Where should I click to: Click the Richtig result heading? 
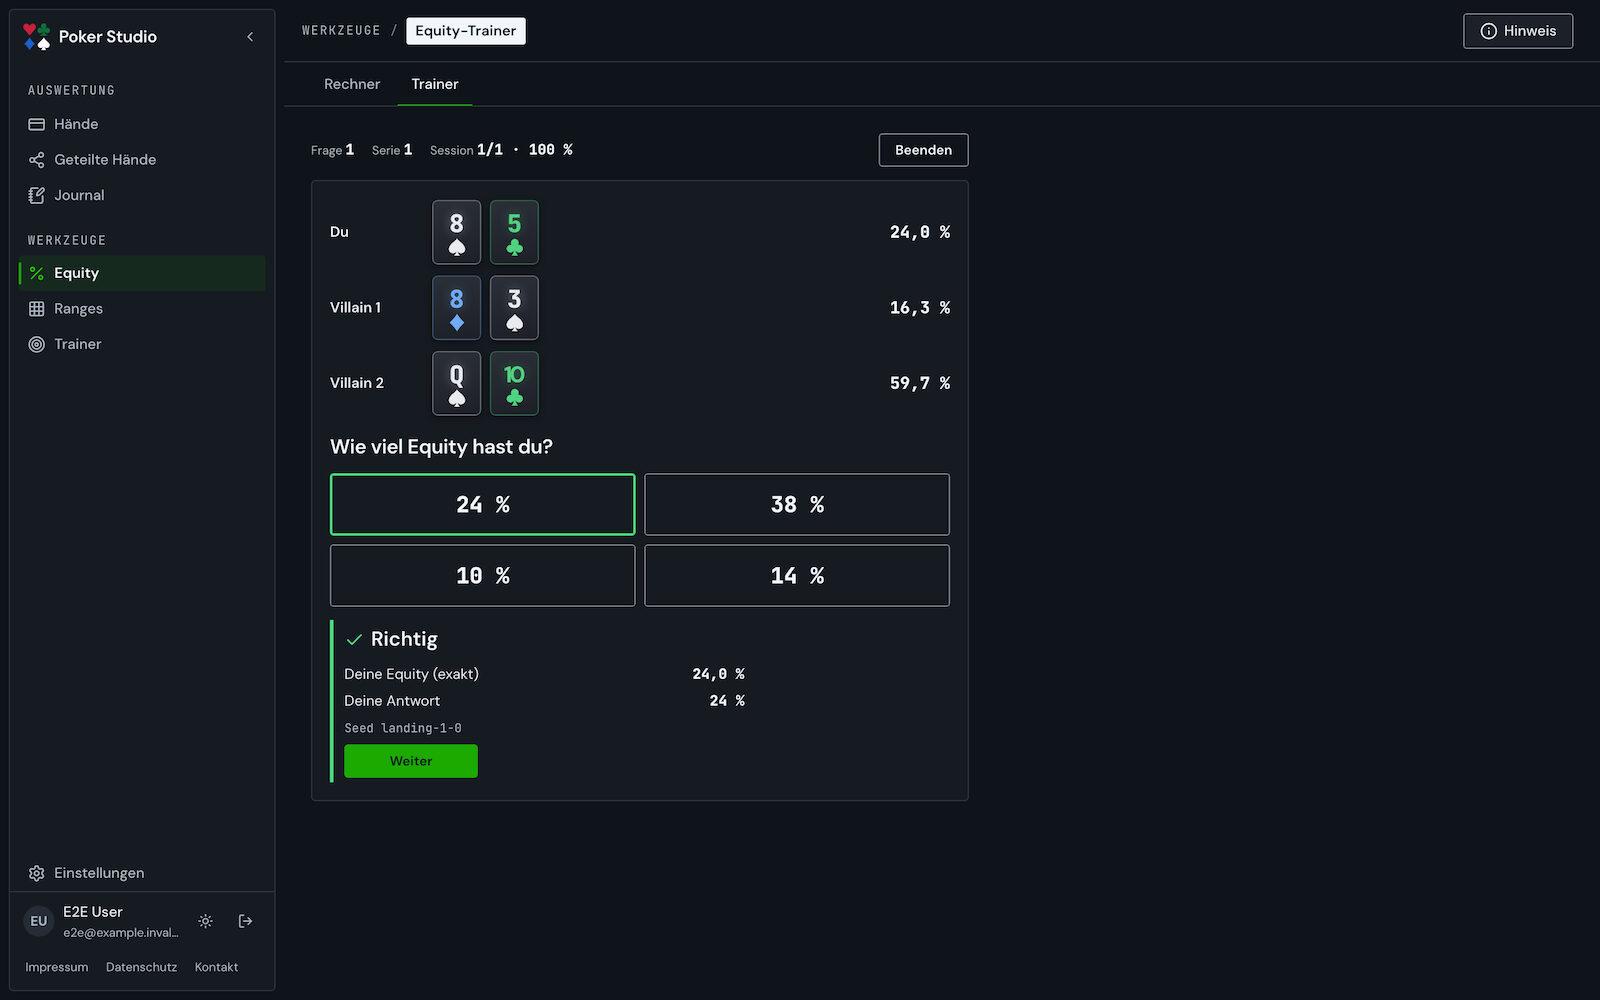point(404,639)
